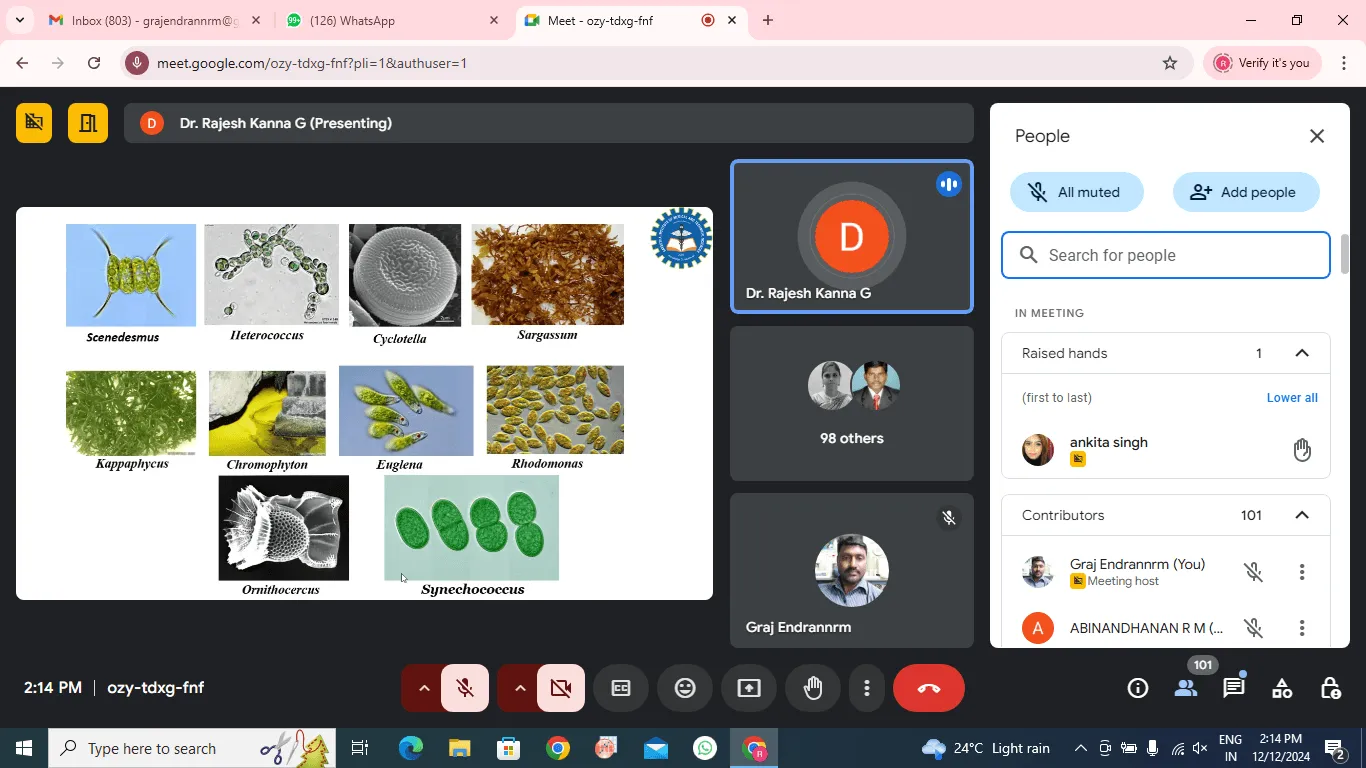Viewport: 1366px width, 768px height.
Task: Open meeting details info icon
Action: pos(1138,688)
